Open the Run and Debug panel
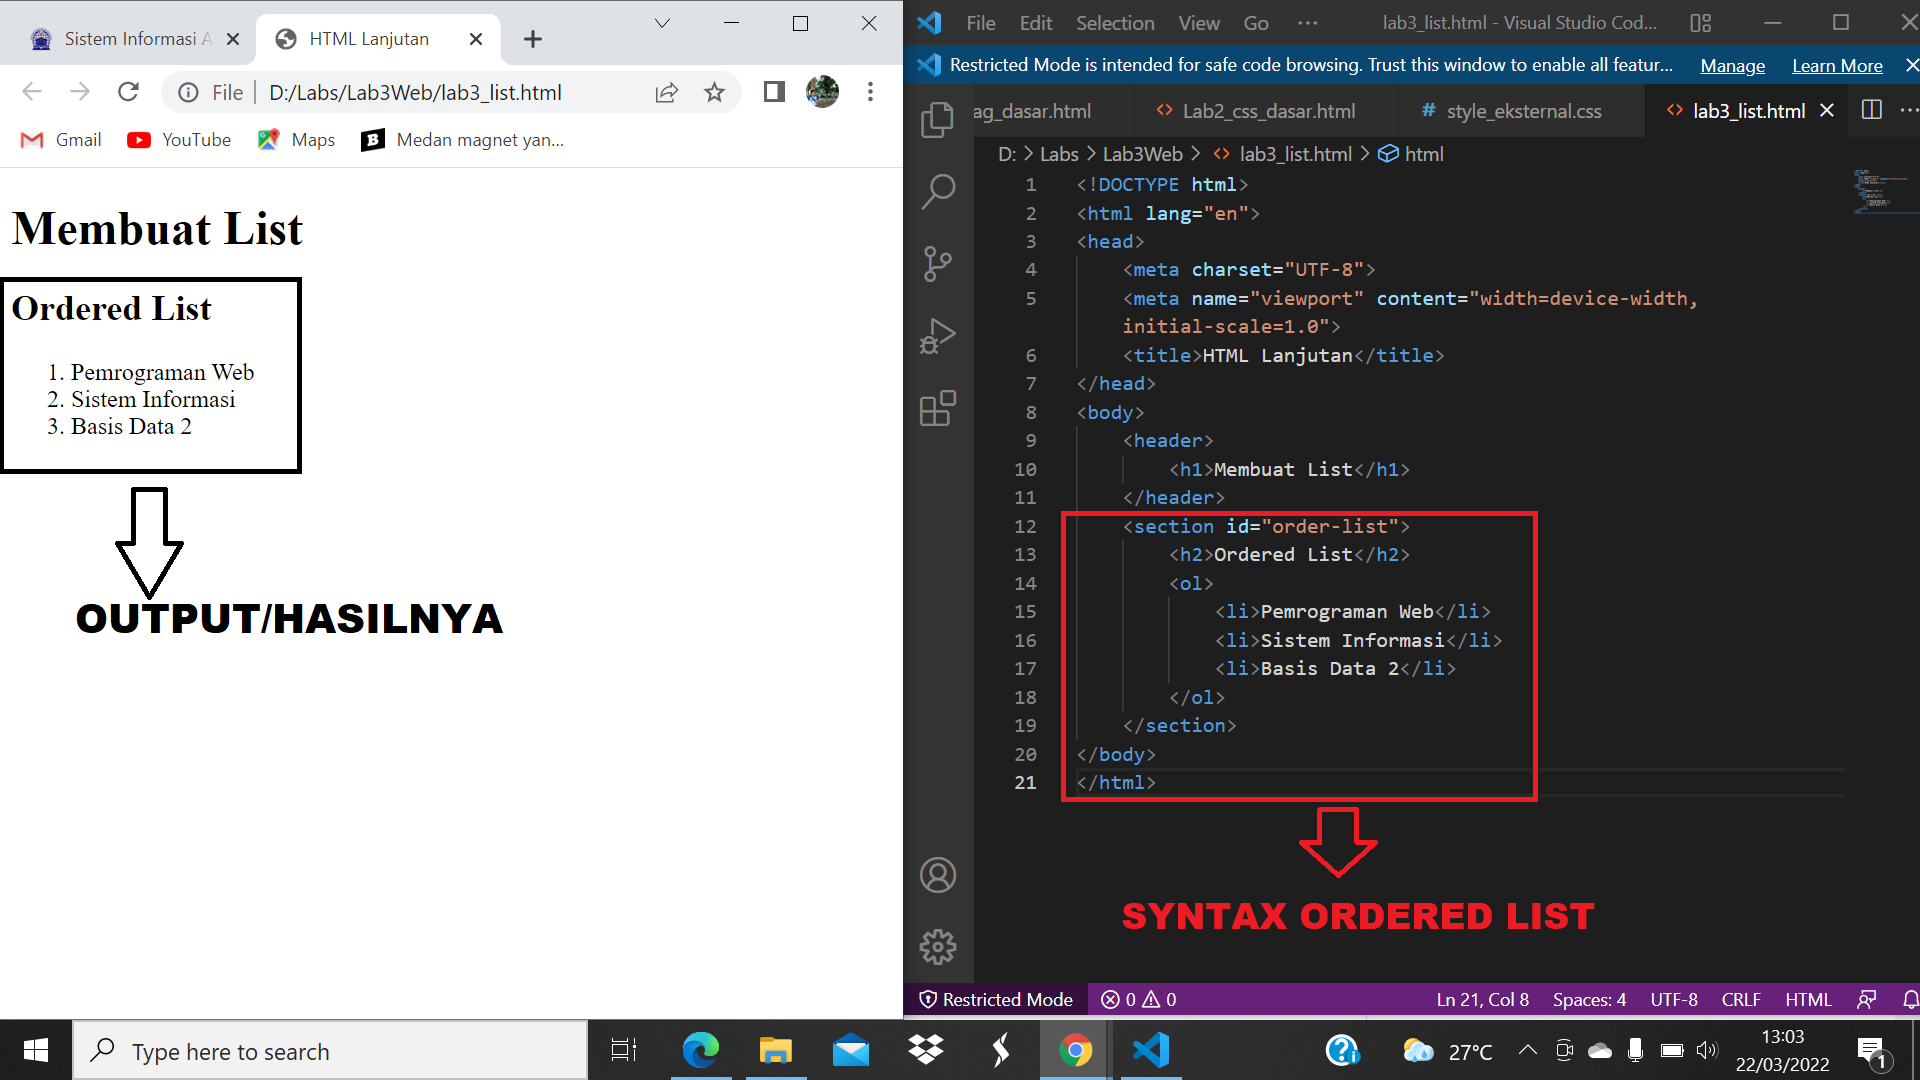The image size is (1920, 1080). (x=937, y=335)
